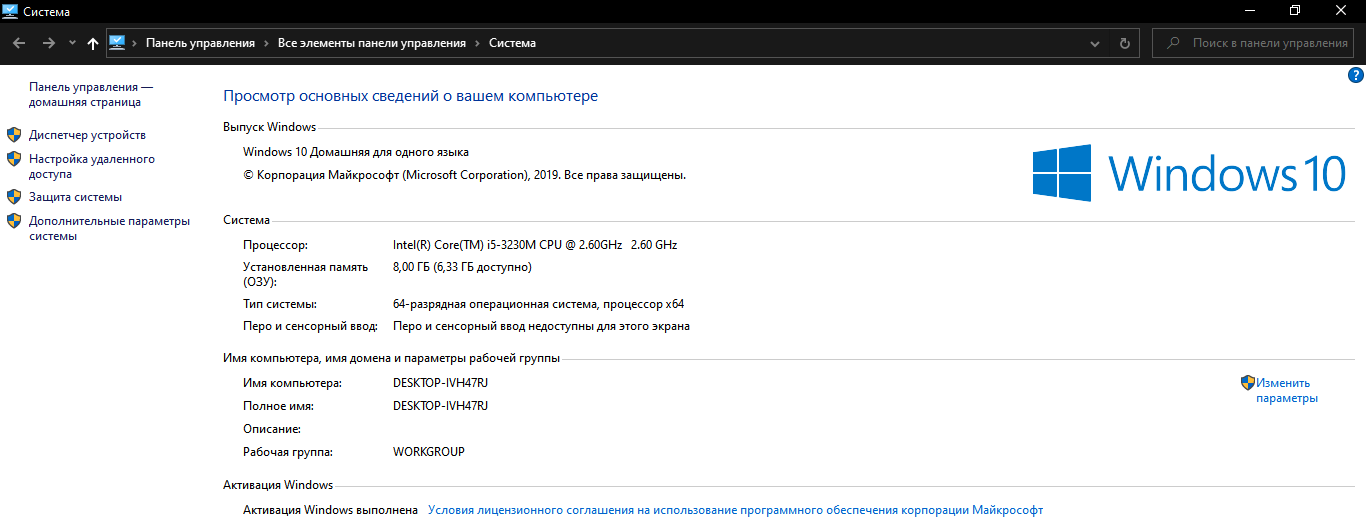Expand chevron after address bar computer icon
This screenshot has height=530, width=1366.
pyautogui.click(x=134, y=43)
